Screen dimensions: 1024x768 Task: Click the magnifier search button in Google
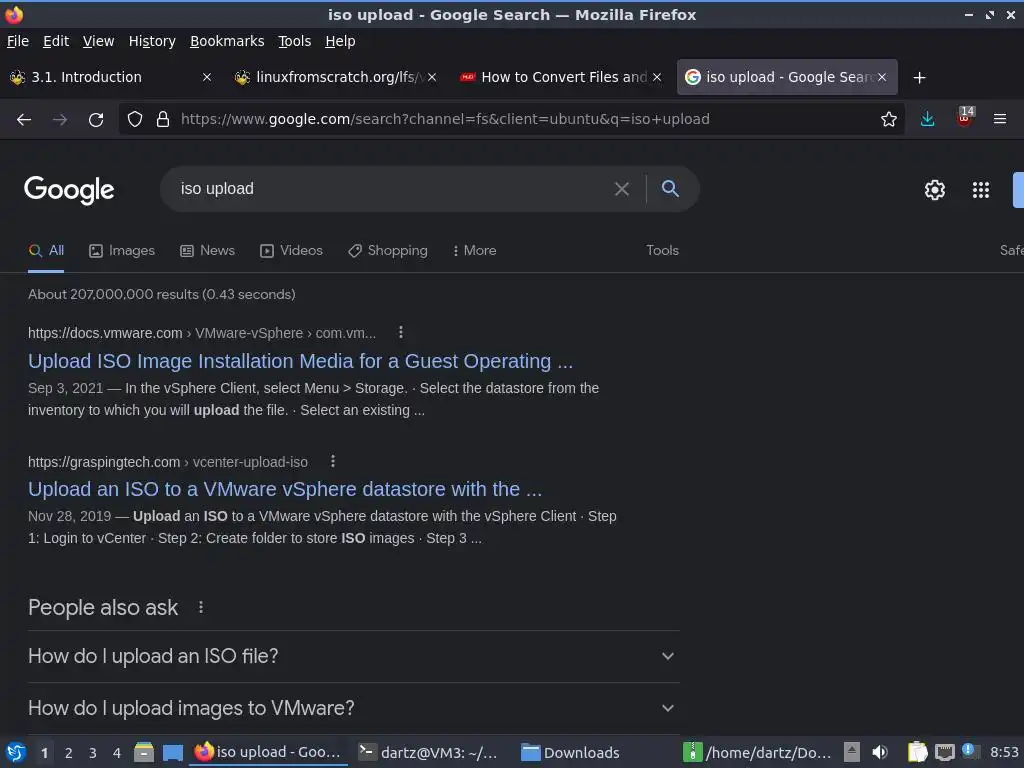click(x=670, y=189)
